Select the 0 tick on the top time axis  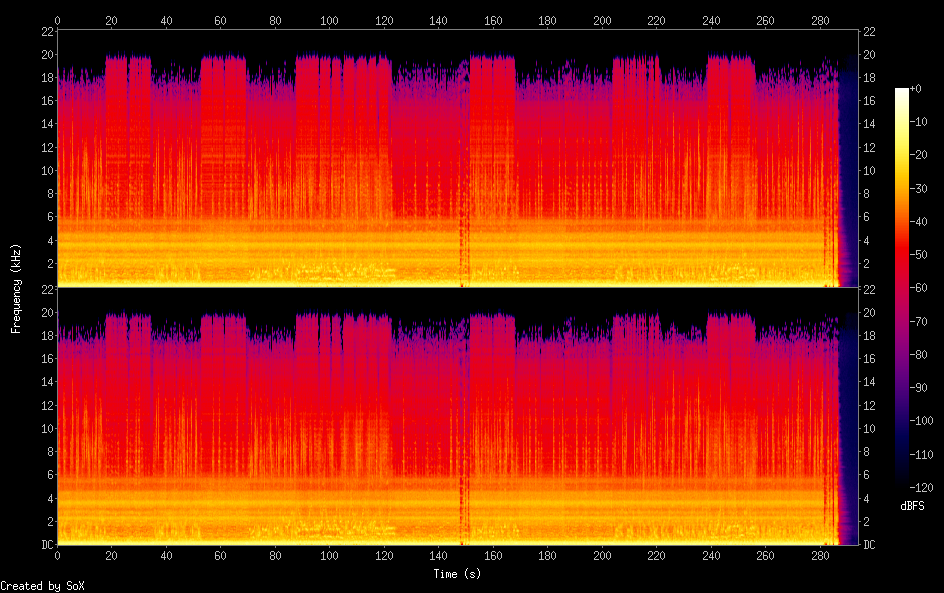(x=57, y=19)
